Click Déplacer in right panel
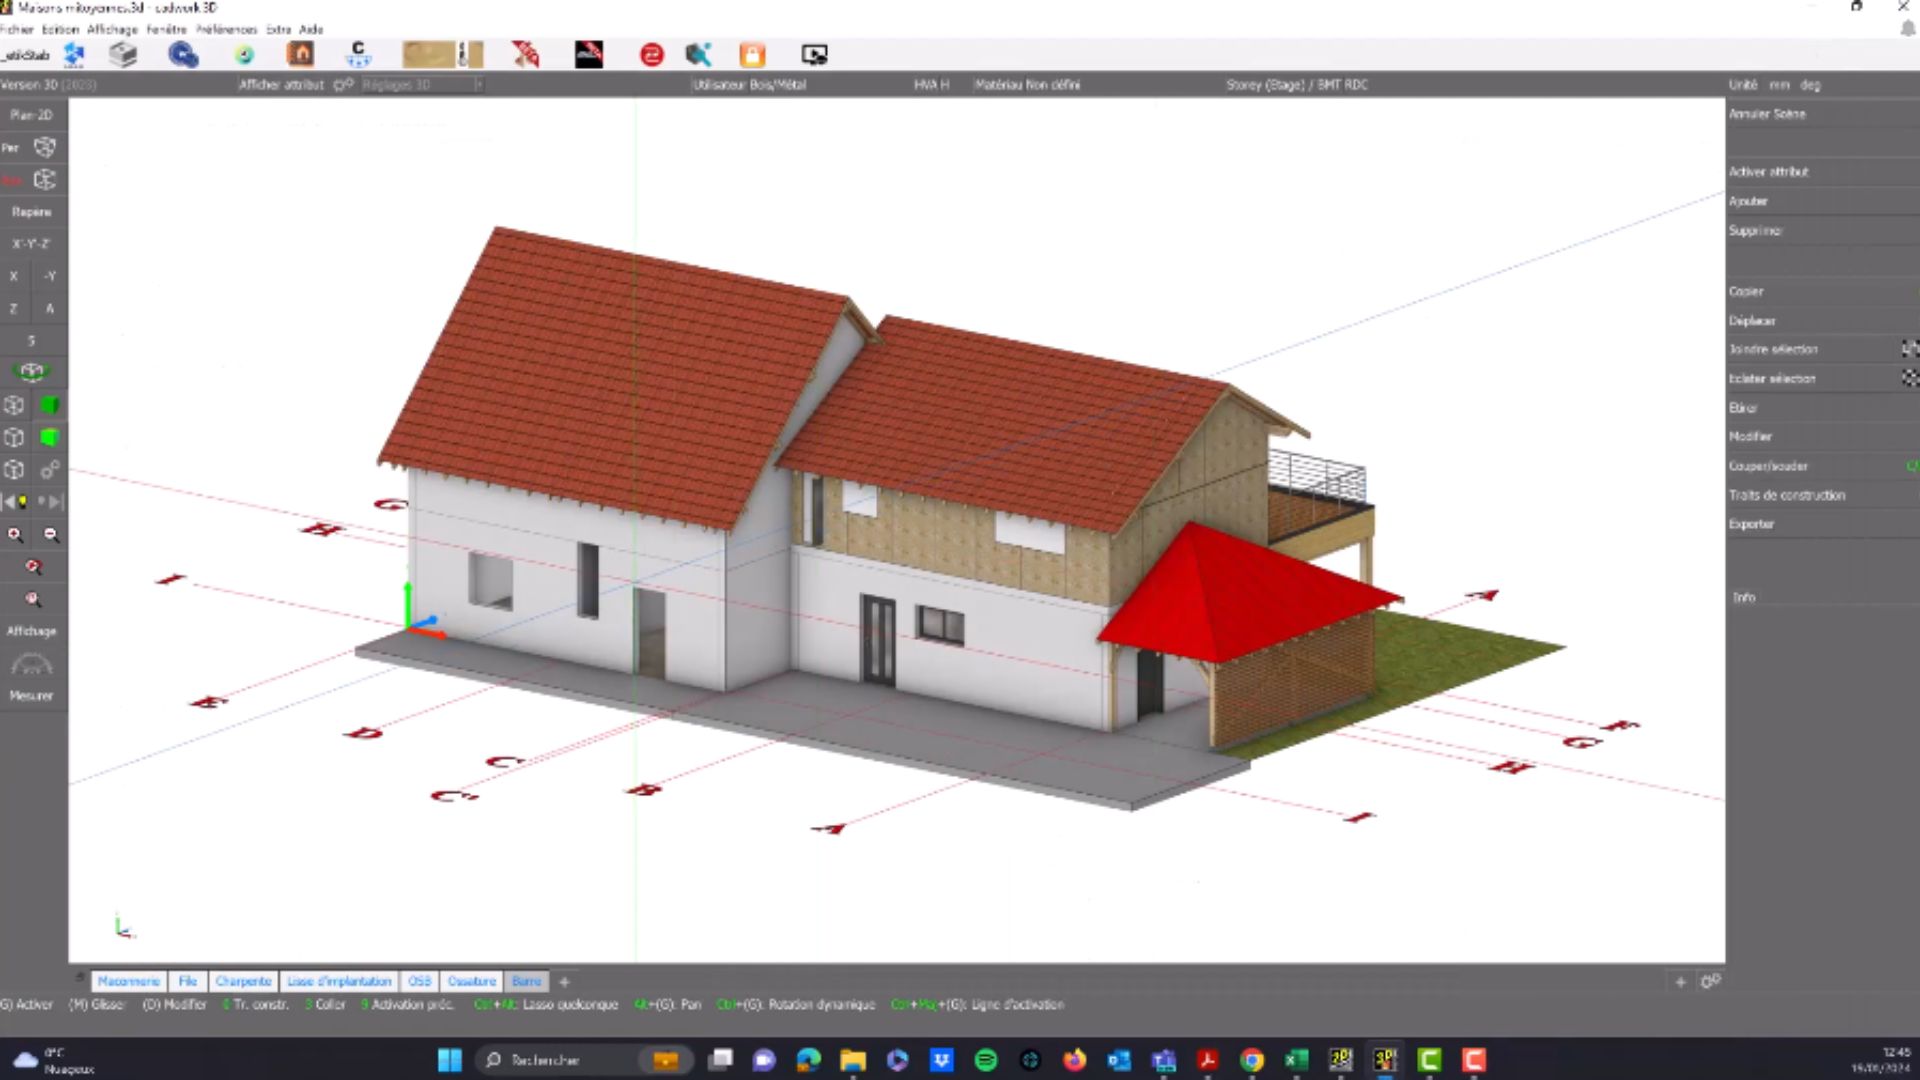The height and width of the screenshot is (1080, 1920). click(1752, 321)
